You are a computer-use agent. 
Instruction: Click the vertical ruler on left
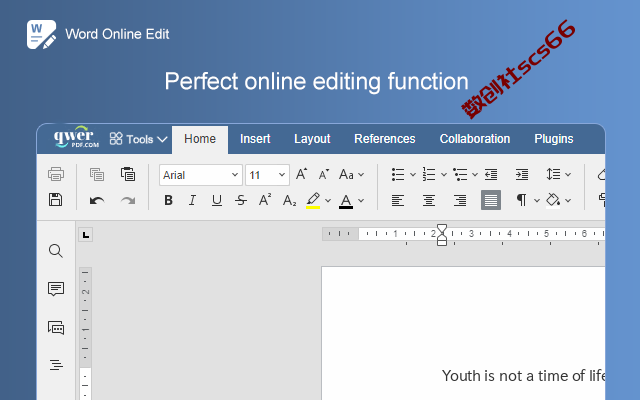[x=85, y=333]
